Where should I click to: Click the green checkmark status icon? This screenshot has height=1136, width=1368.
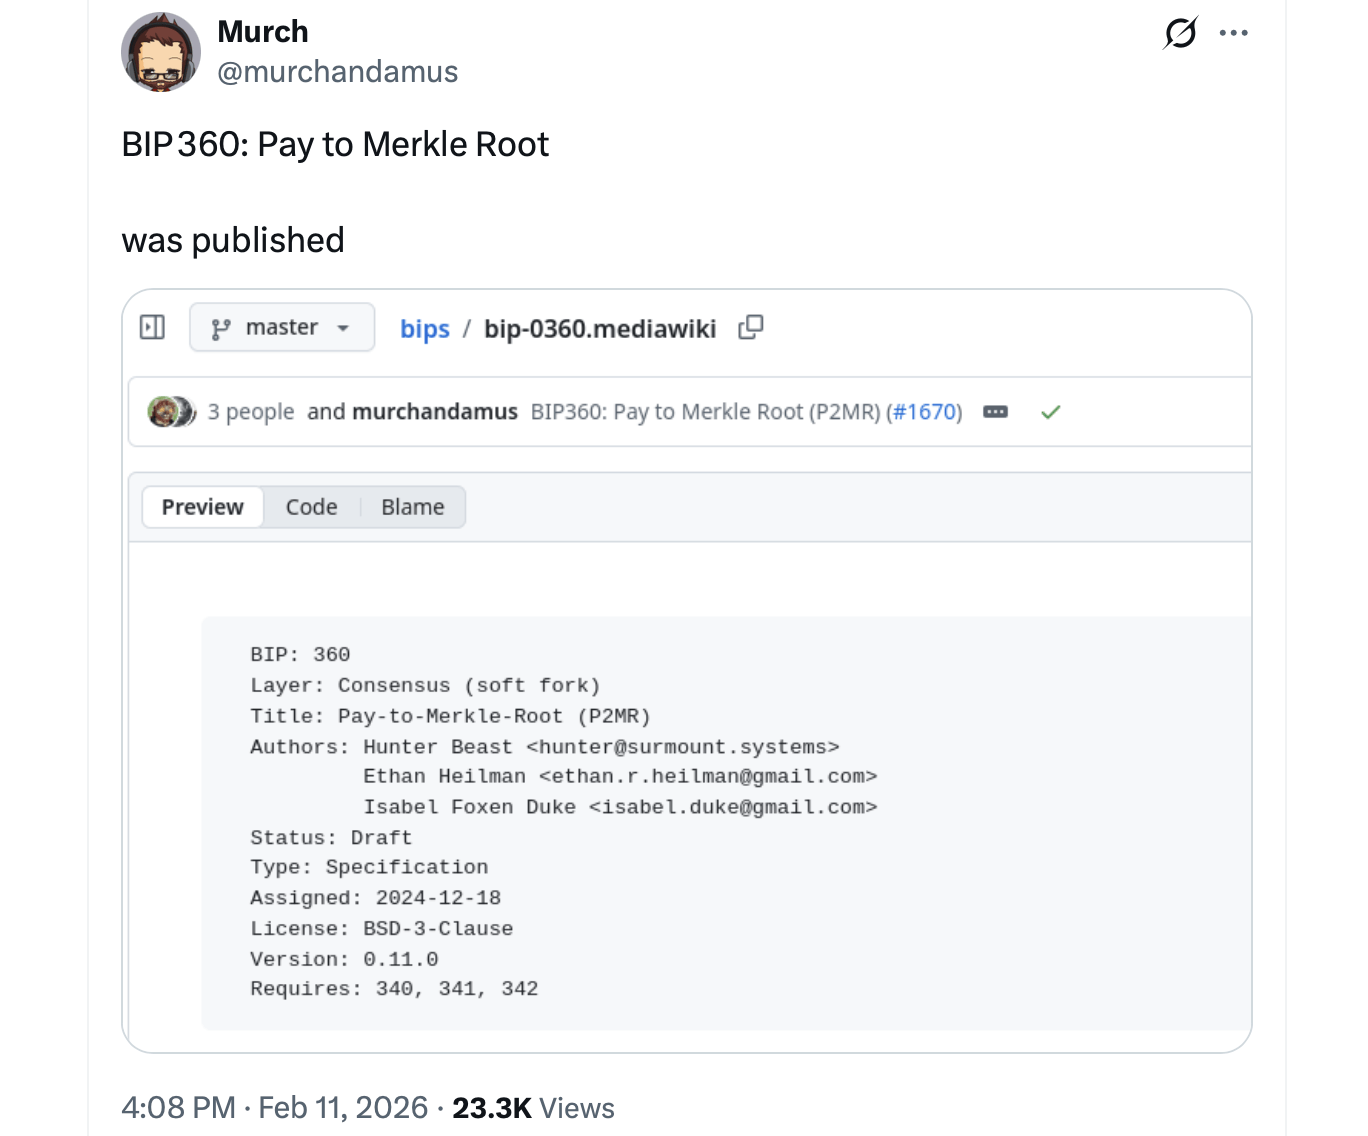point(1050,412)
